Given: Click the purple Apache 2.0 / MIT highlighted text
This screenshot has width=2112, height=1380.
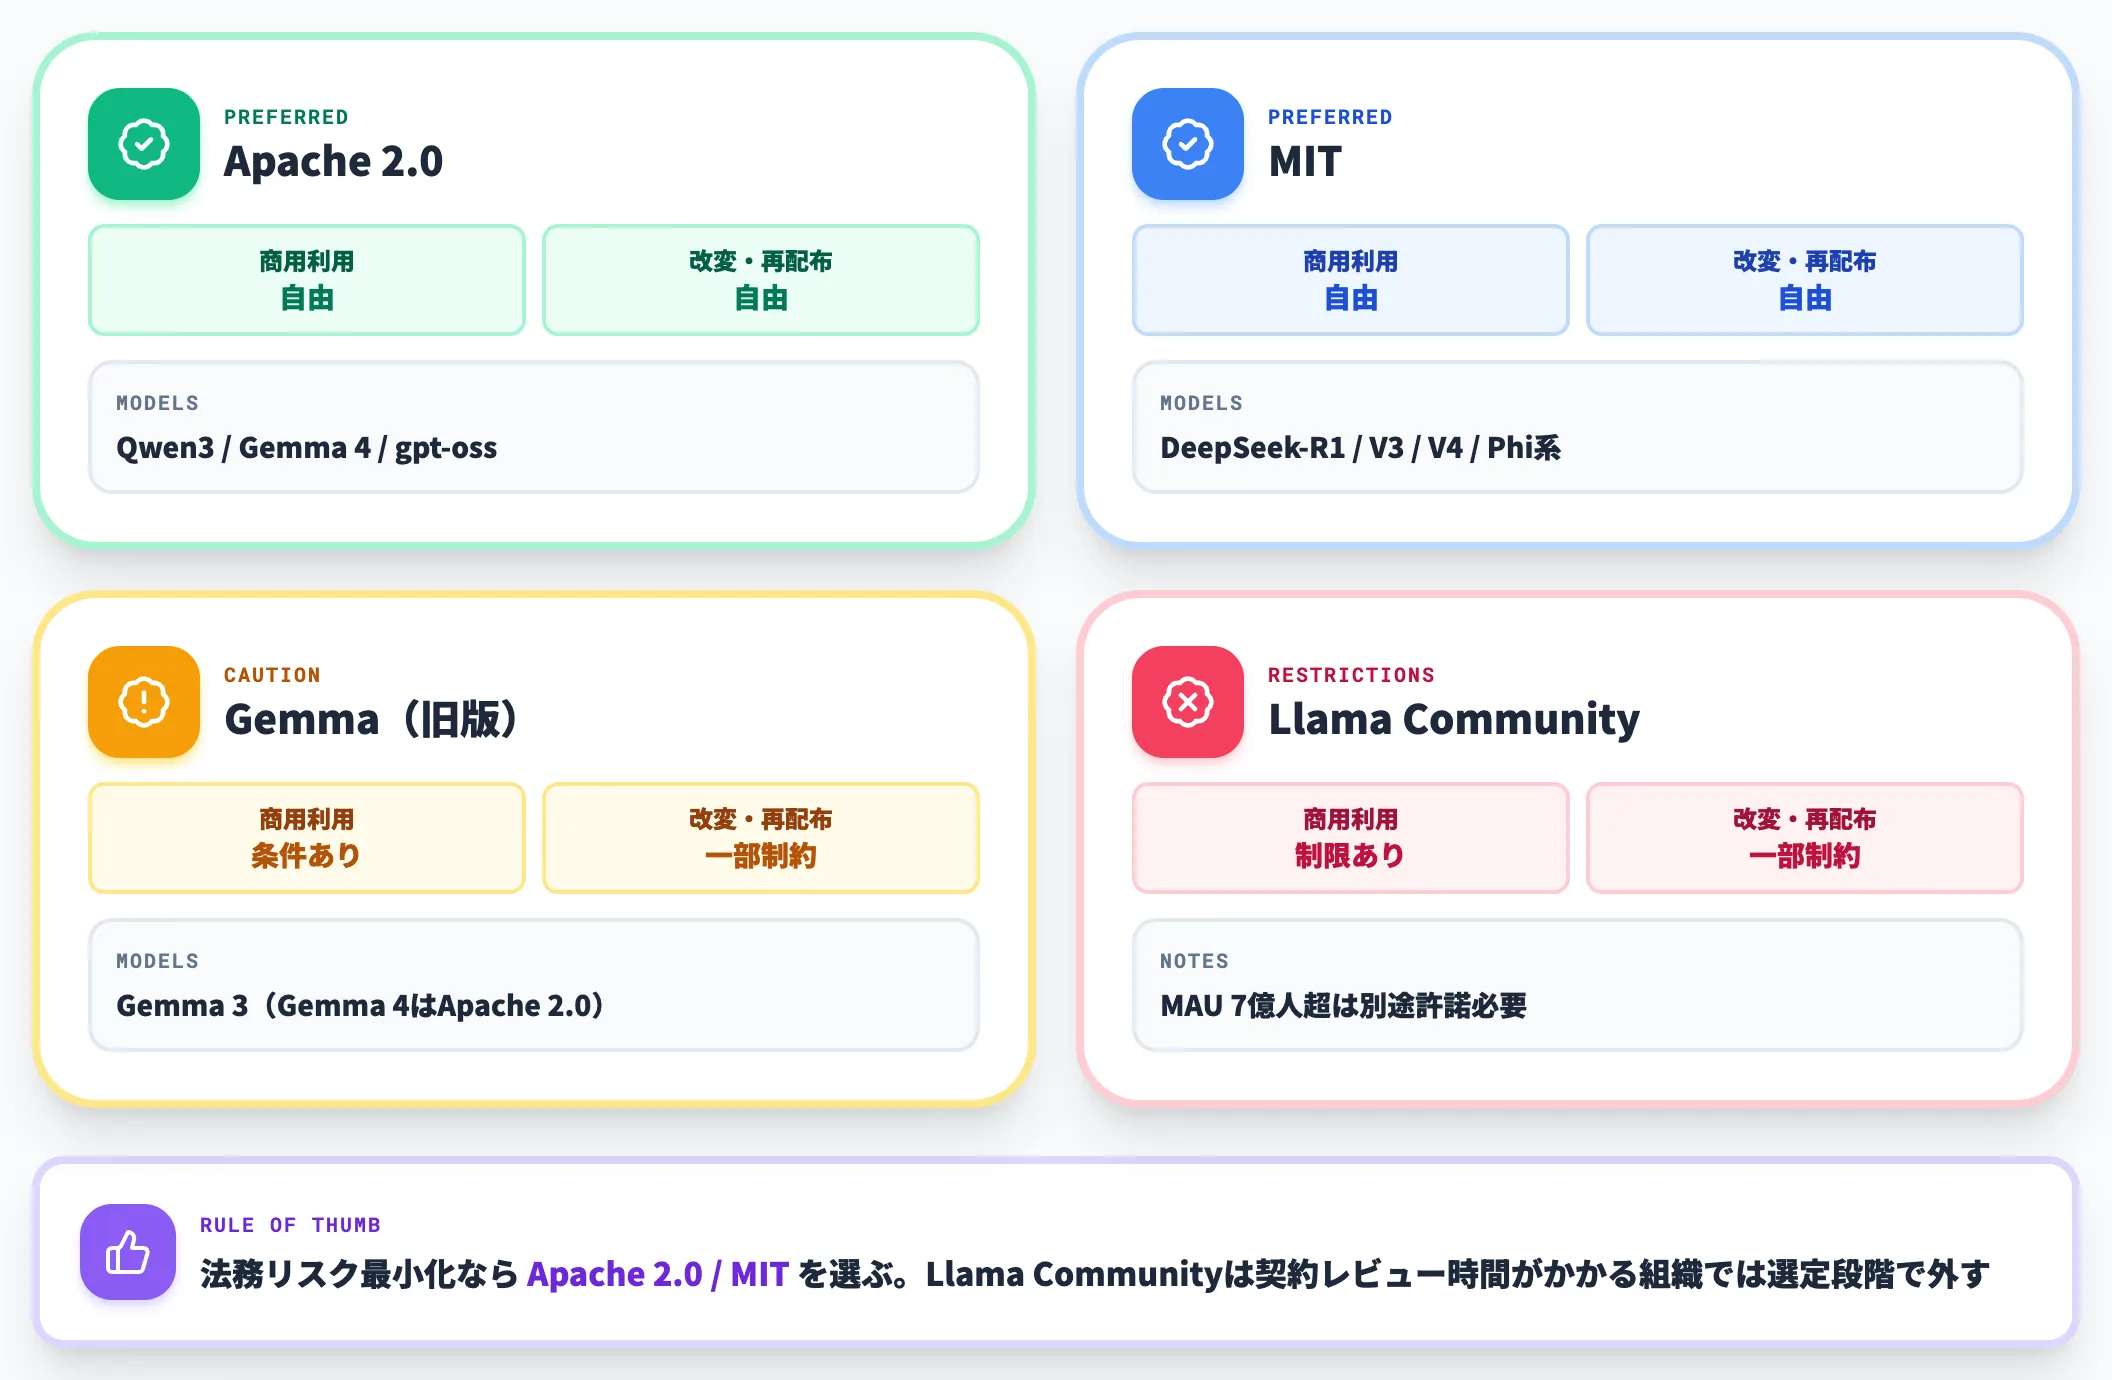Looking at the screenshot, I should coord(658,1274).
